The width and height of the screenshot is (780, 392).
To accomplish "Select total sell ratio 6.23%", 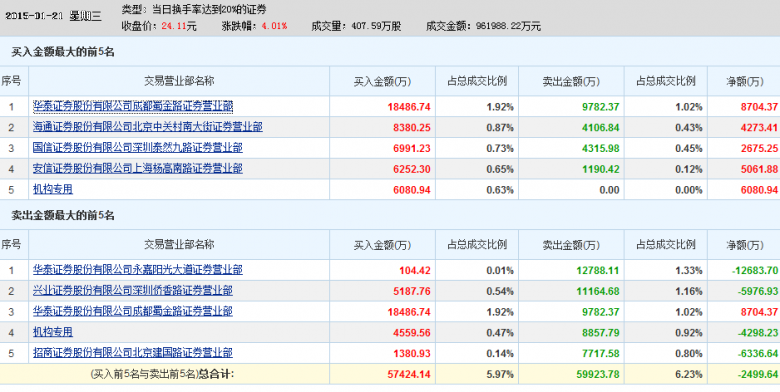I will pyautogui.click(x=689, y=375).
